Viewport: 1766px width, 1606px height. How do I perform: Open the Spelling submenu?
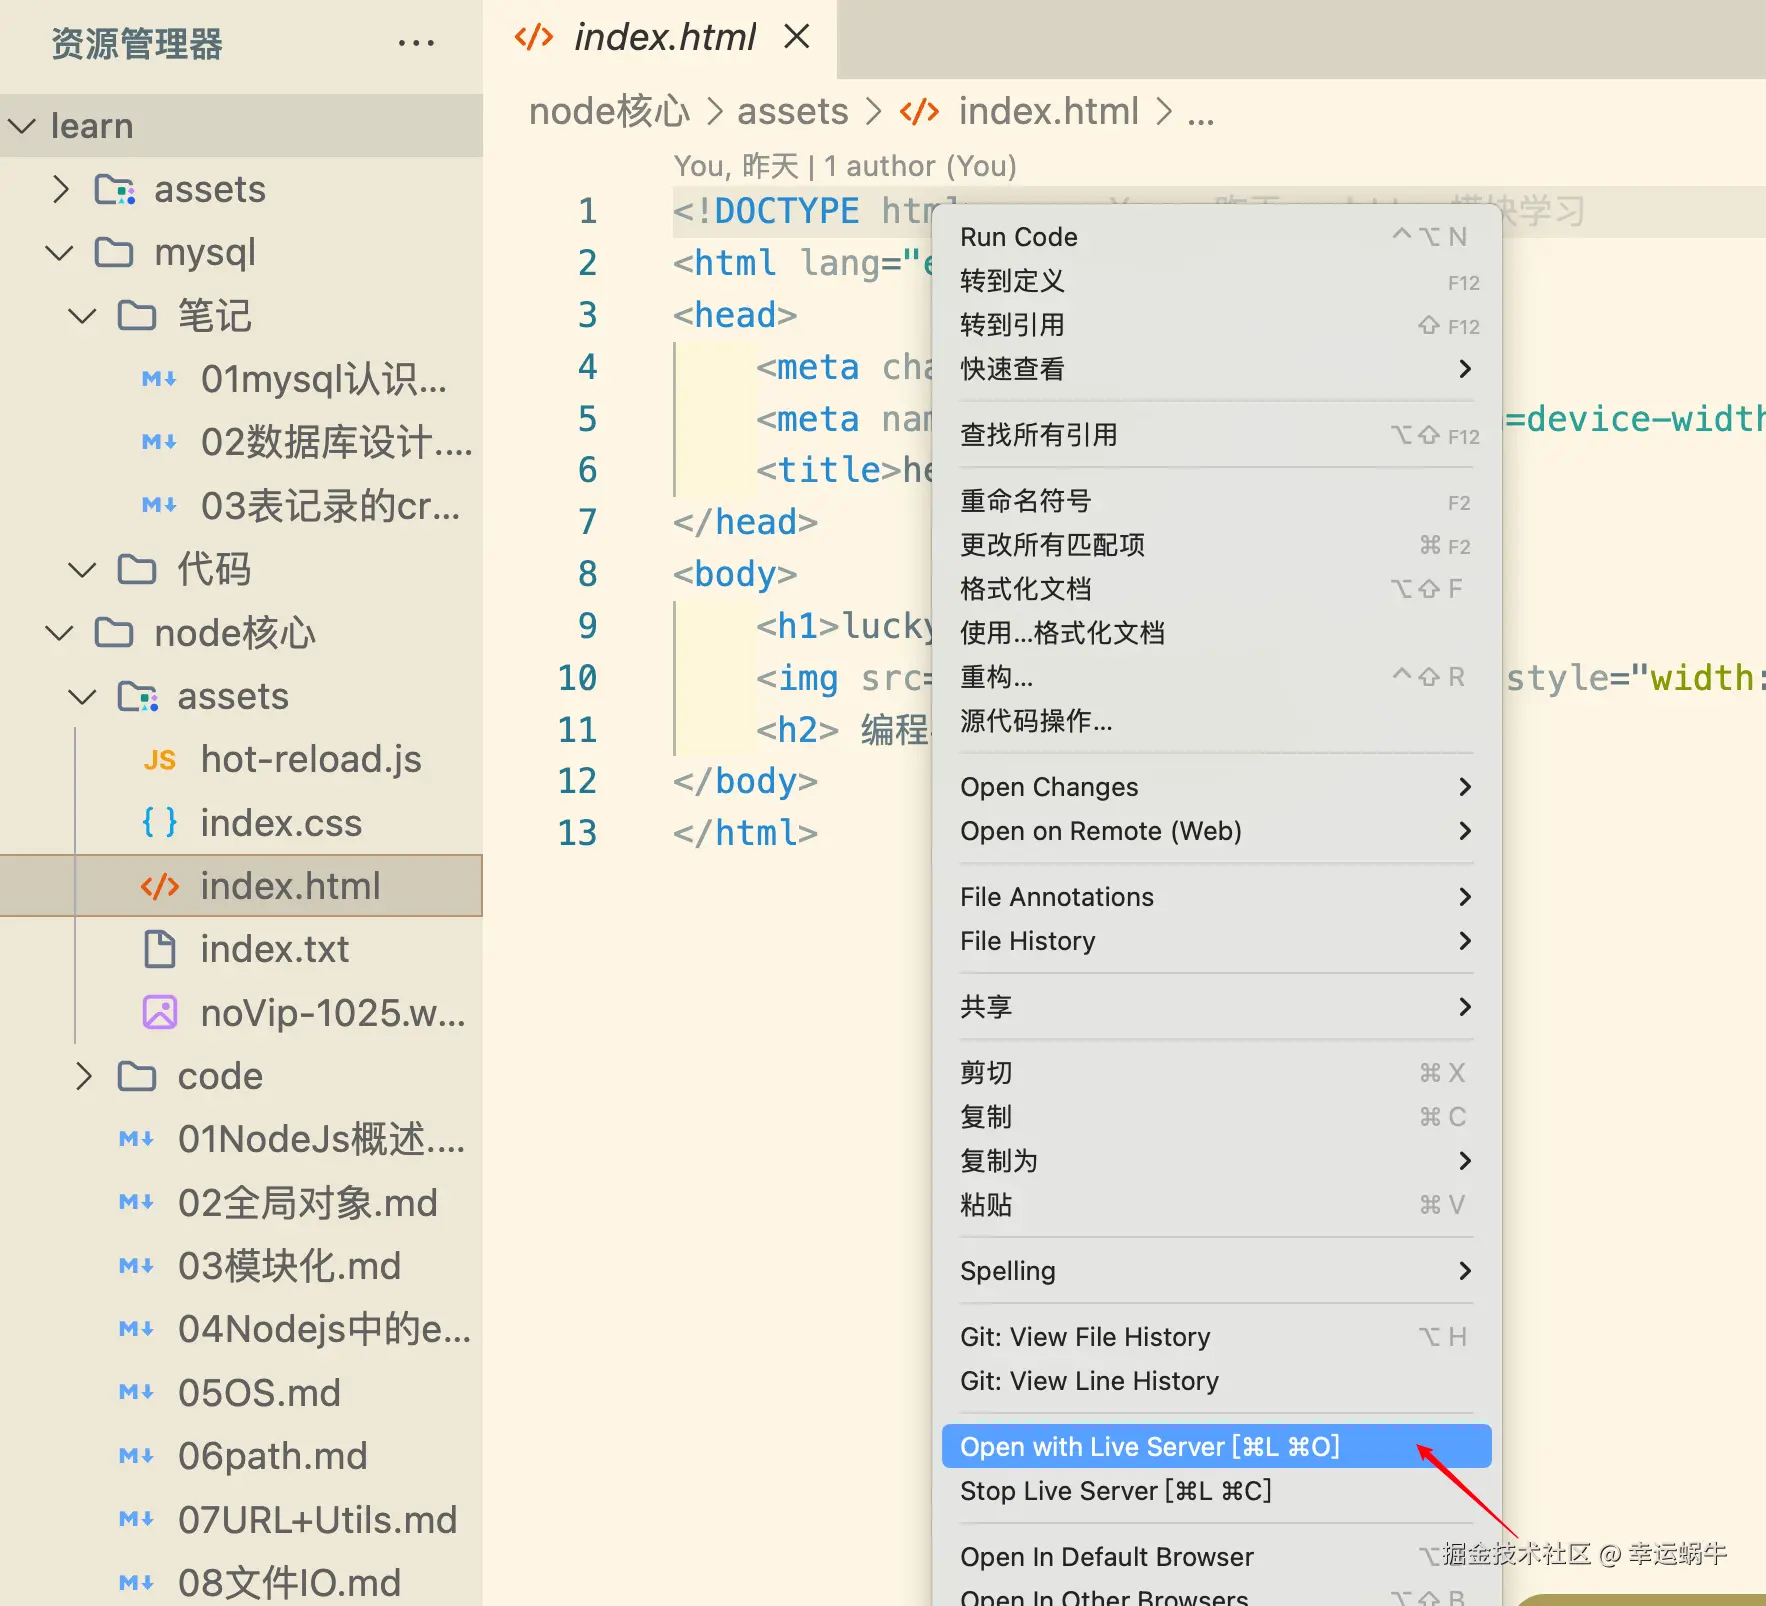1216,1271
